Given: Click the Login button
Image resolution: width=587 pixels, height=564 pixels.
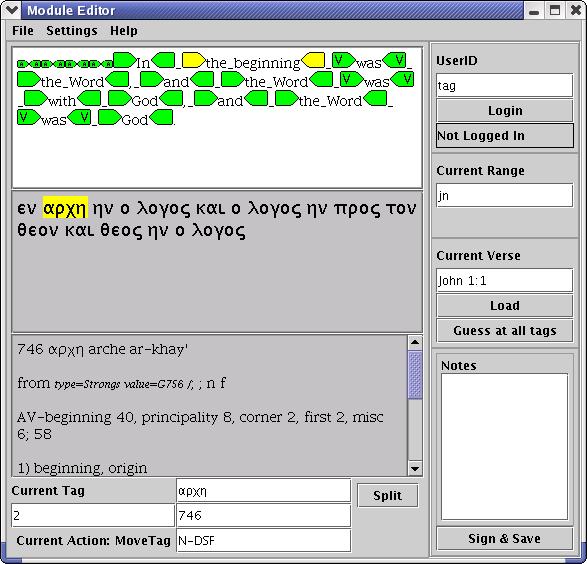Looking at the screenshot, I should (x=505, y=111).
